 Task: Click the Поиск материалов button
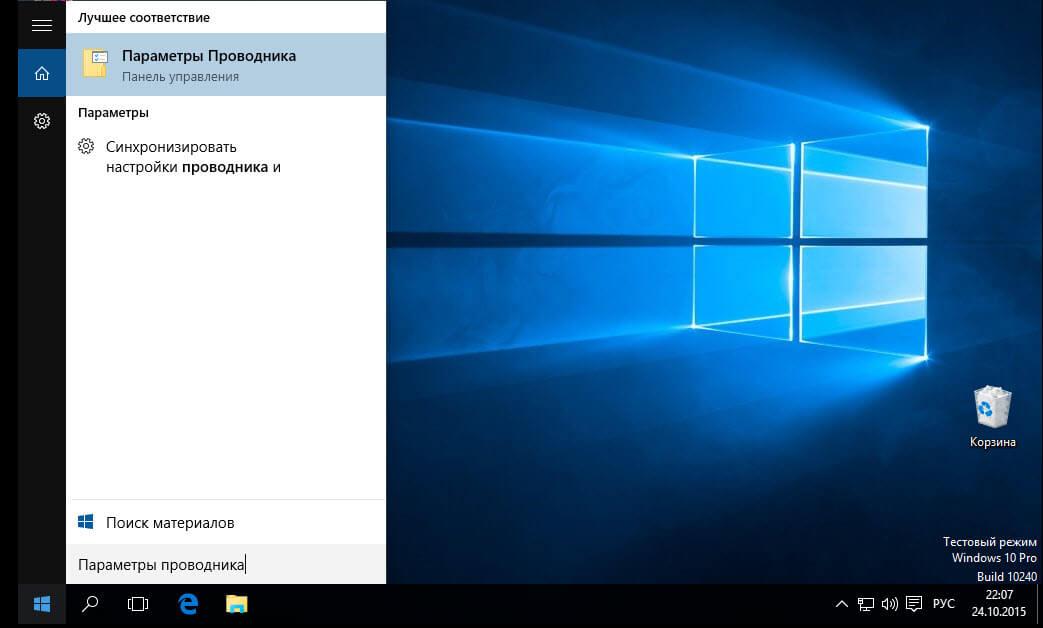(x=226, y=522)
